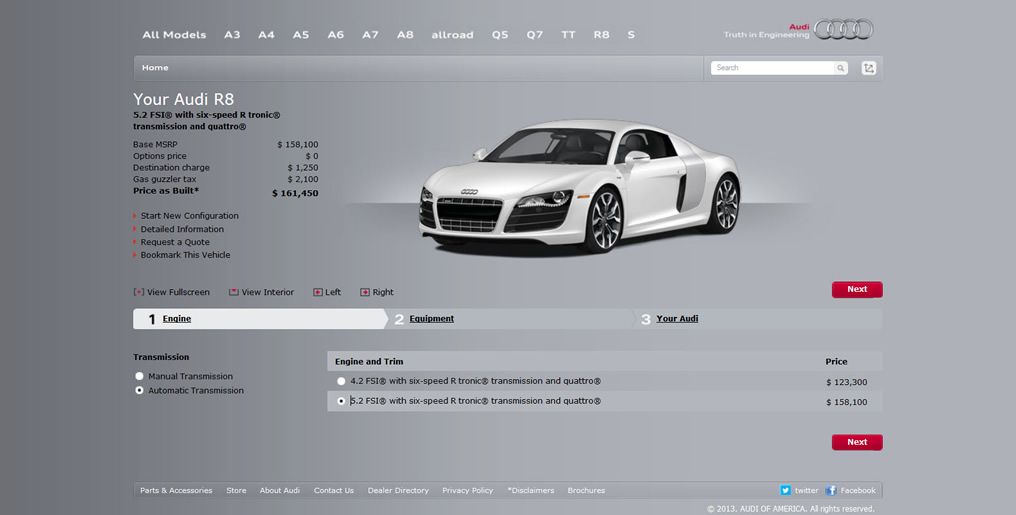
Task: Switch to step 2 Equipment tab
Action: coord(432,319)
